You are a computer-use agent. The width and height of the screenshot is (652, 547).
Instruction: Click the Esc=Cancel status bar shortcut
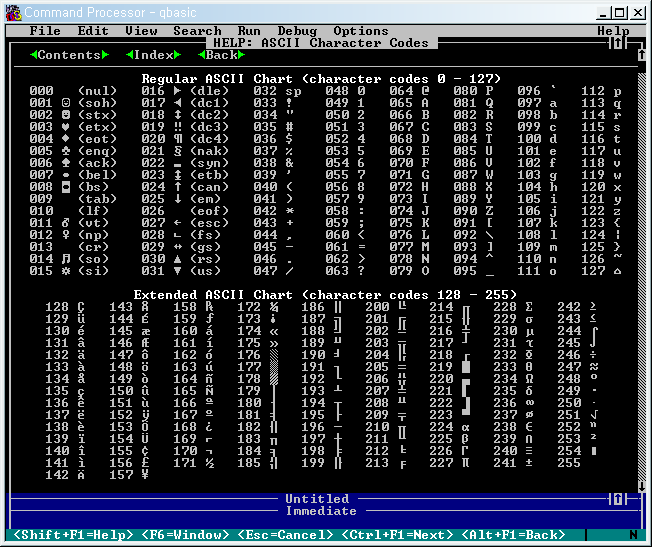point(289,535)
